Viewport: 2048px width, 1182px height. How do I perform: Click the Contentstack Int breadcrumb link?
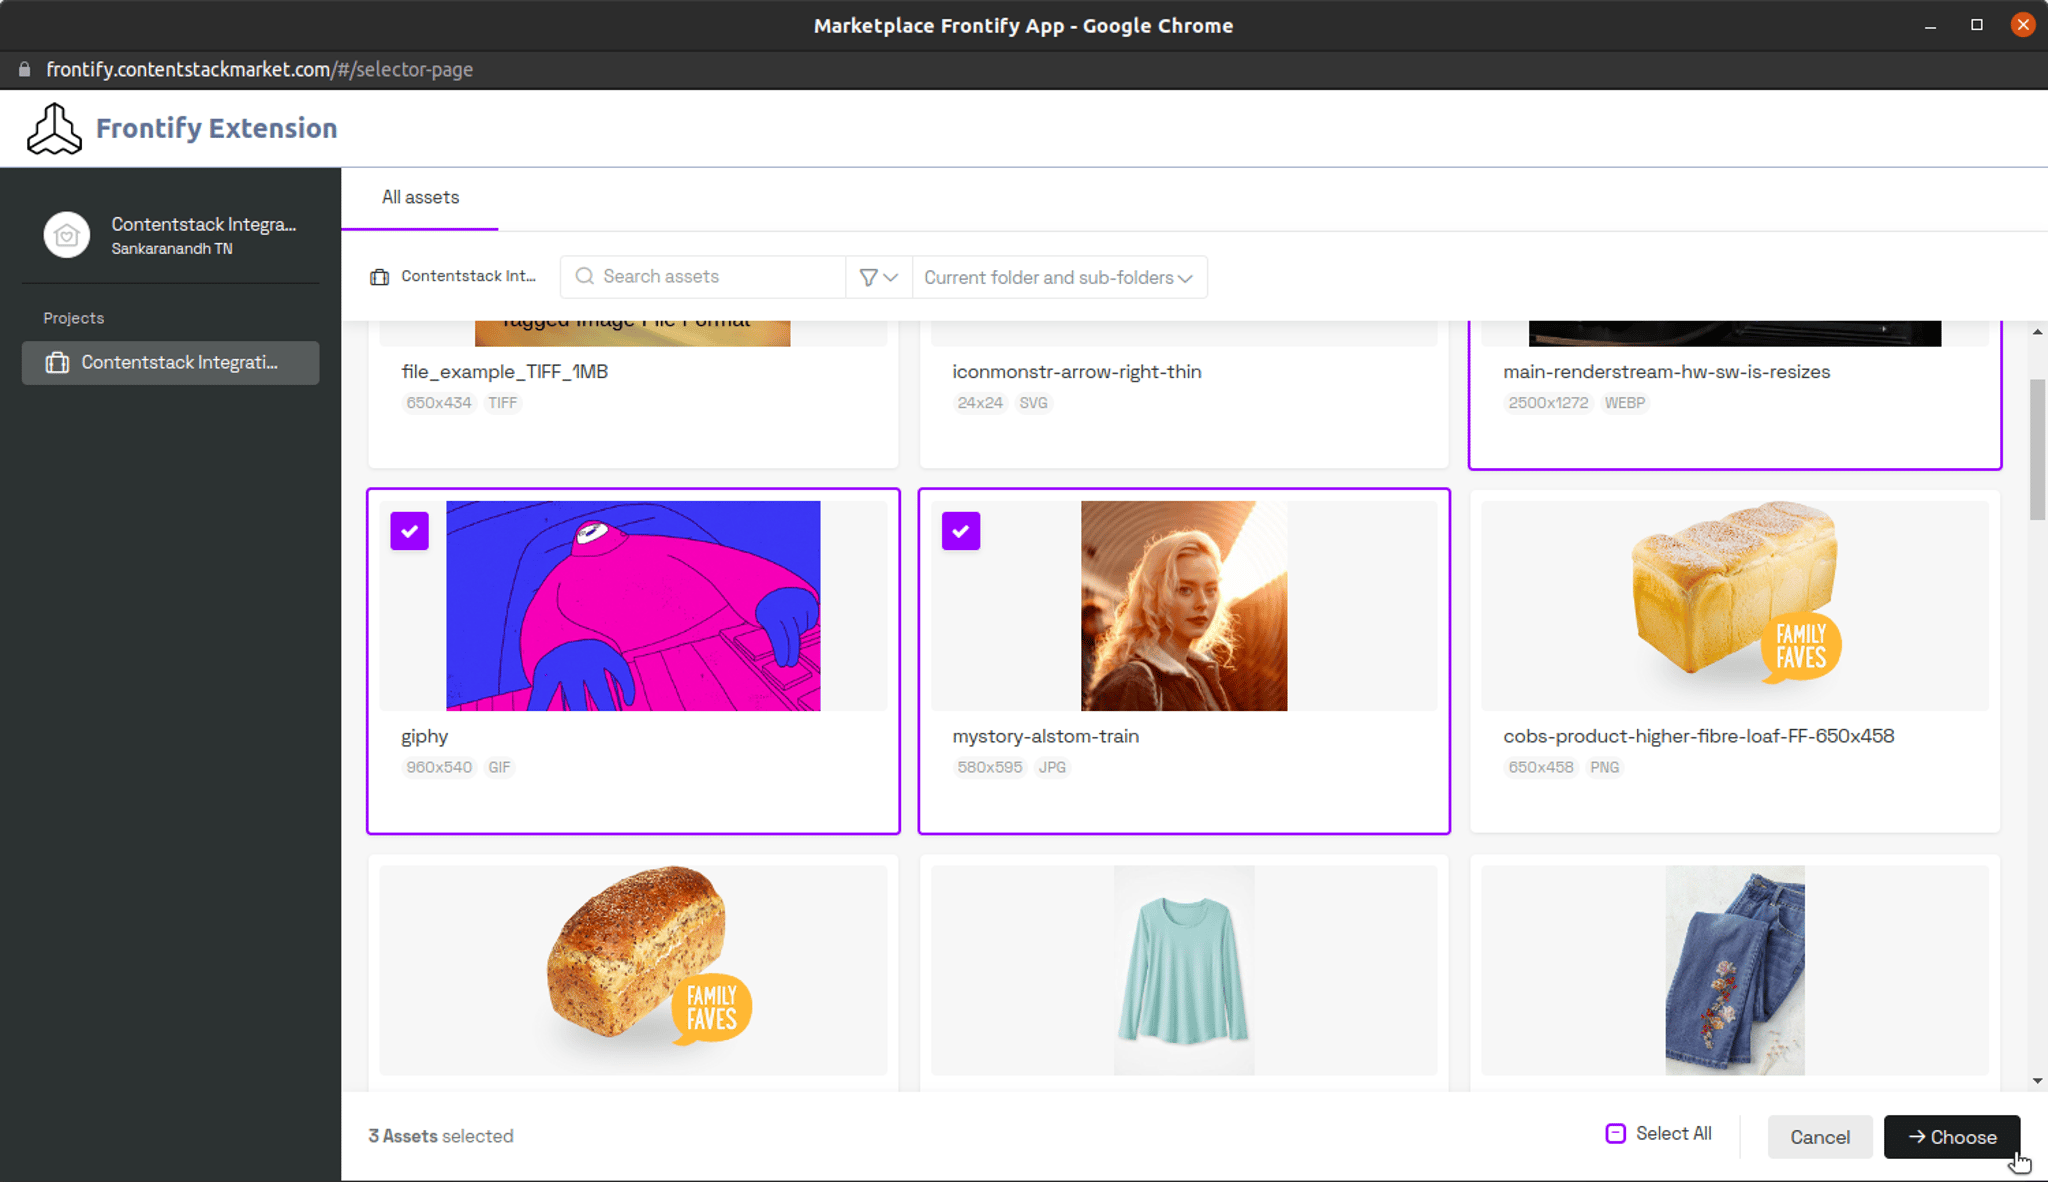468,276
